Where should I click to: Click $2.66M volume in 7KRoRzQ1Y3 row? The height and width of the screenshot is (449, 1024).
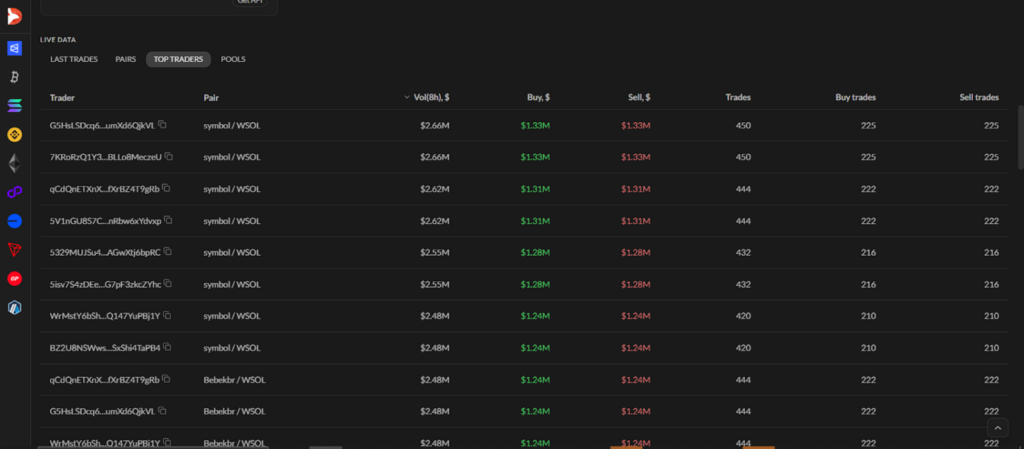click(x=435, y=157)
